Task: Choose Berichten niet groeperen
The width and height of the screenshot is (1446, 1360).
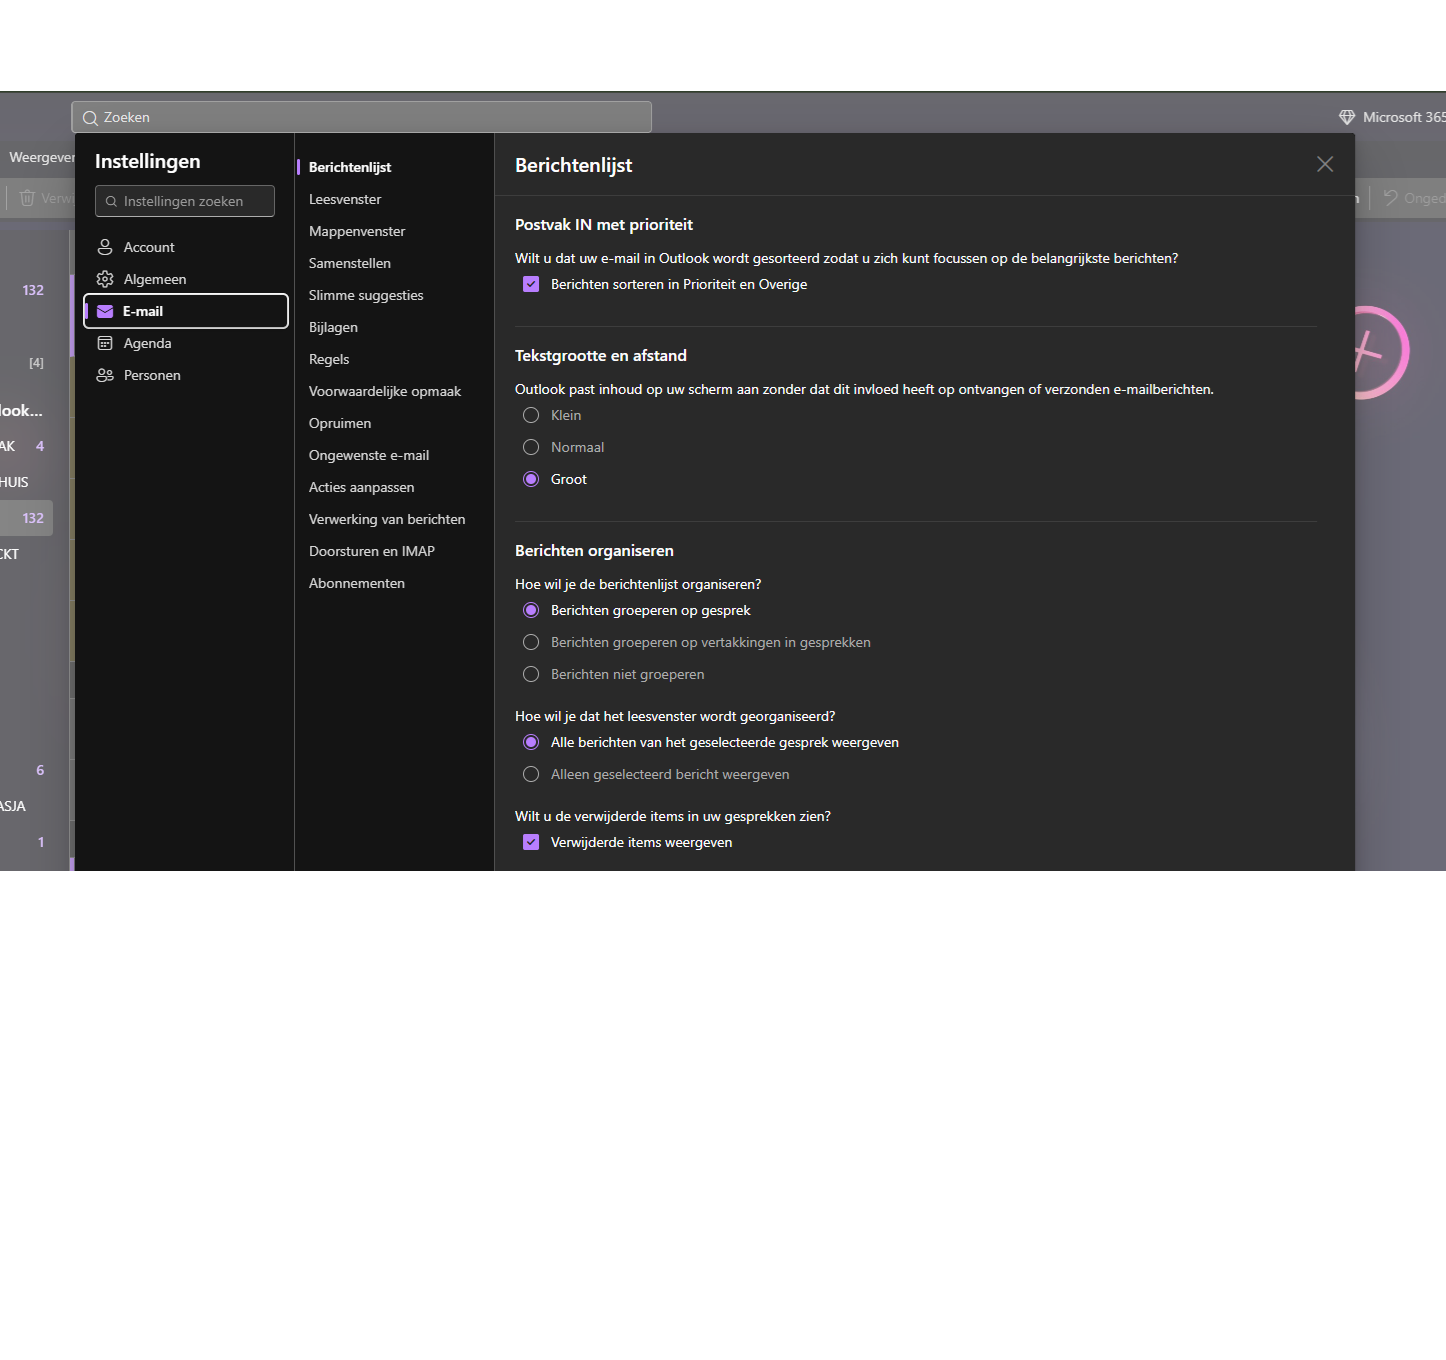Action: tap(531, 674)
